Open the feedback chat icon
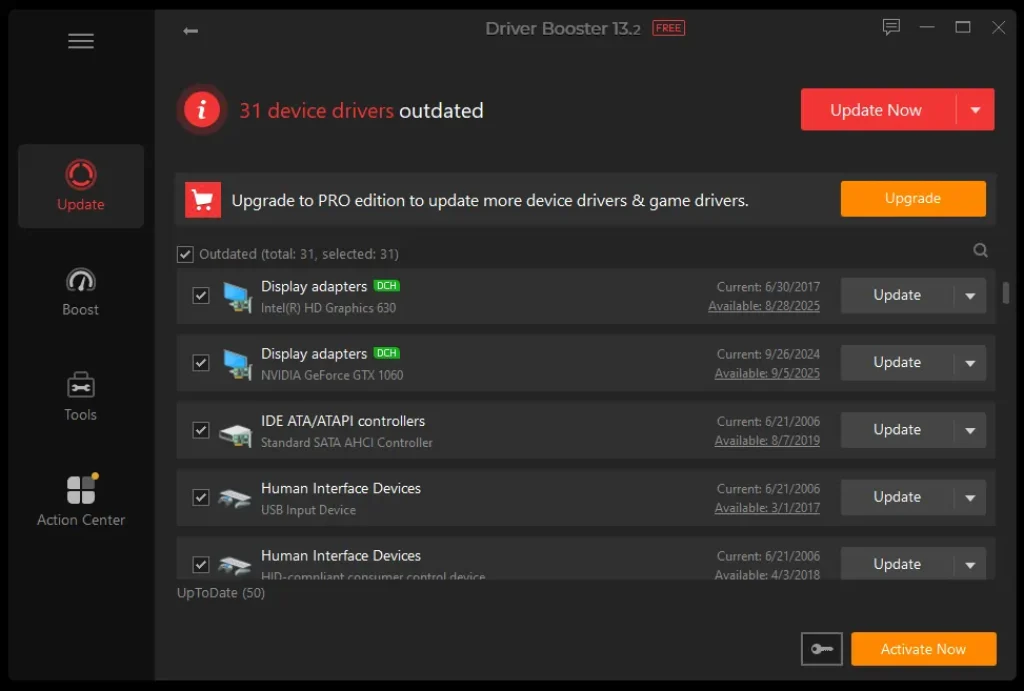This screenshot has width=1024, height=691. click(891, 27)
